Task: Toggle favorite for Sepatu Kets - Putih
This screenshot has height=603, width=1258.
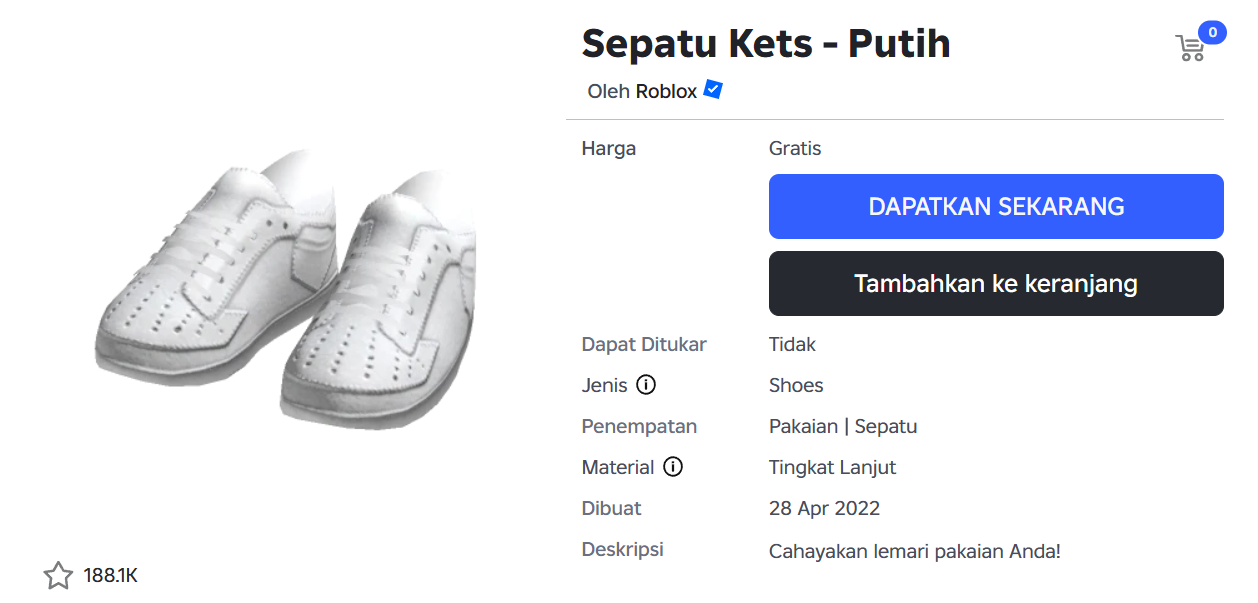Action: [57, 574]
